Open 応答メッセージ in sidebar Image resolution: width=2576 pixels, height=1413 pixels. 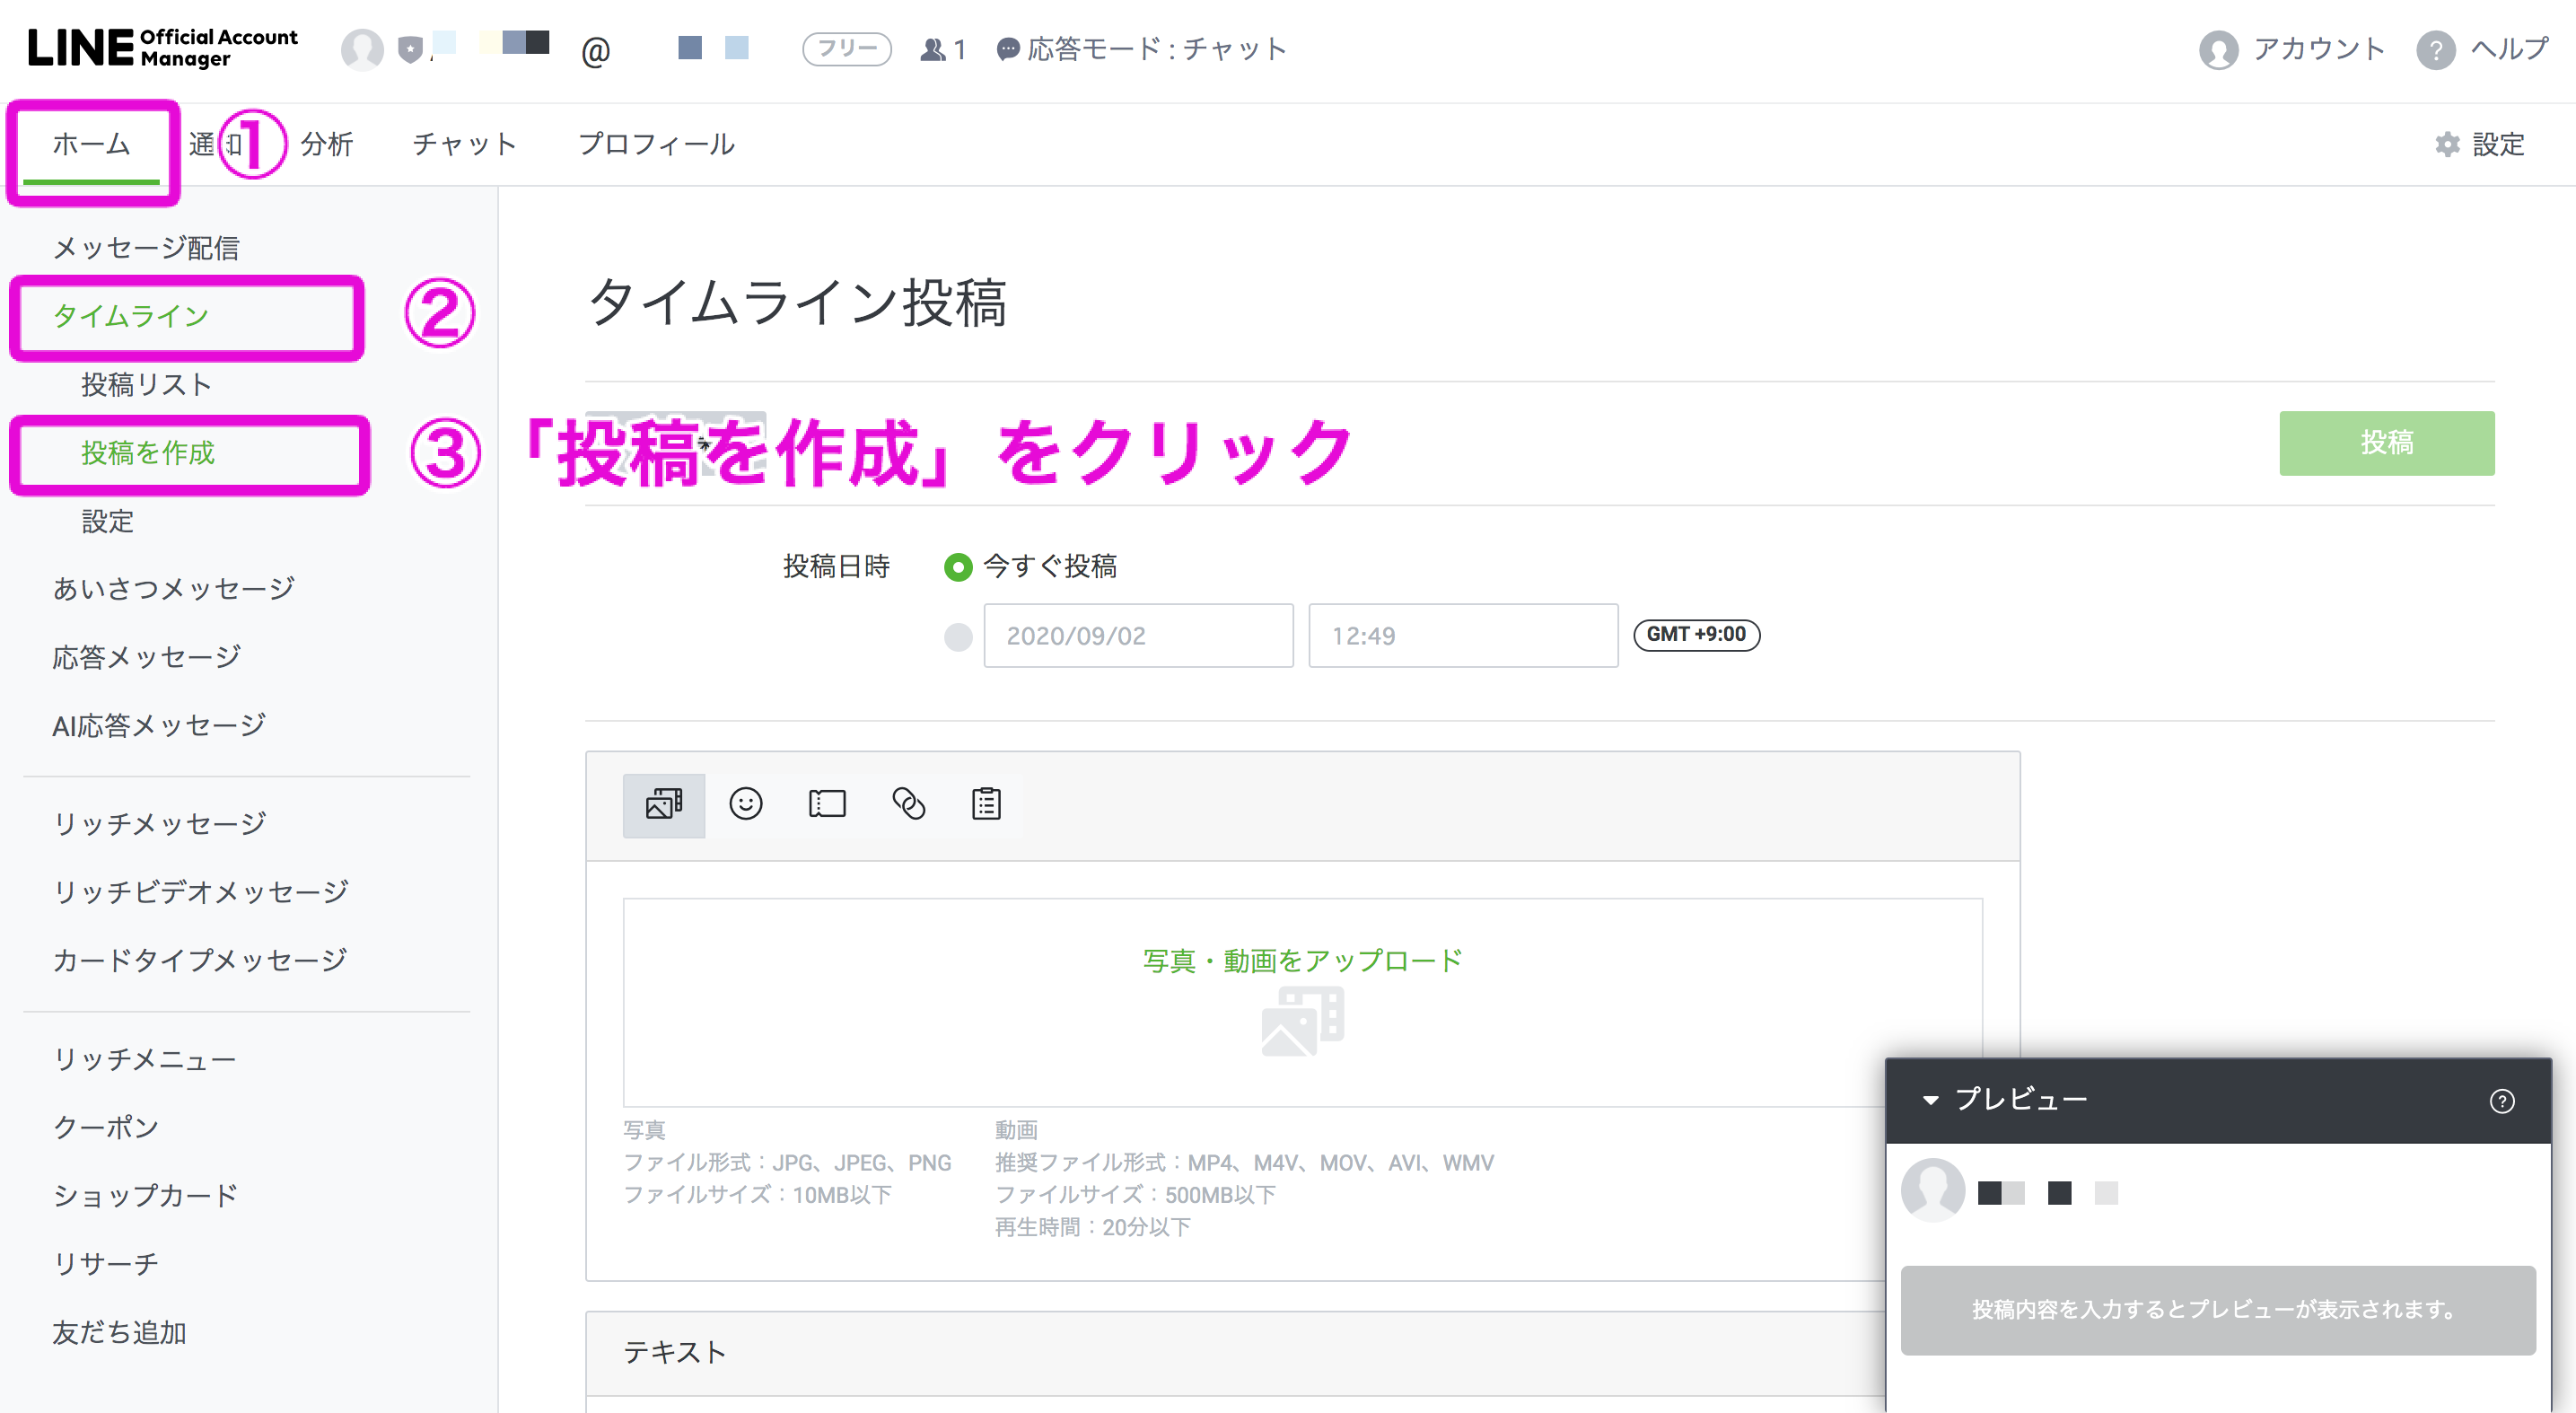[146, 657]
